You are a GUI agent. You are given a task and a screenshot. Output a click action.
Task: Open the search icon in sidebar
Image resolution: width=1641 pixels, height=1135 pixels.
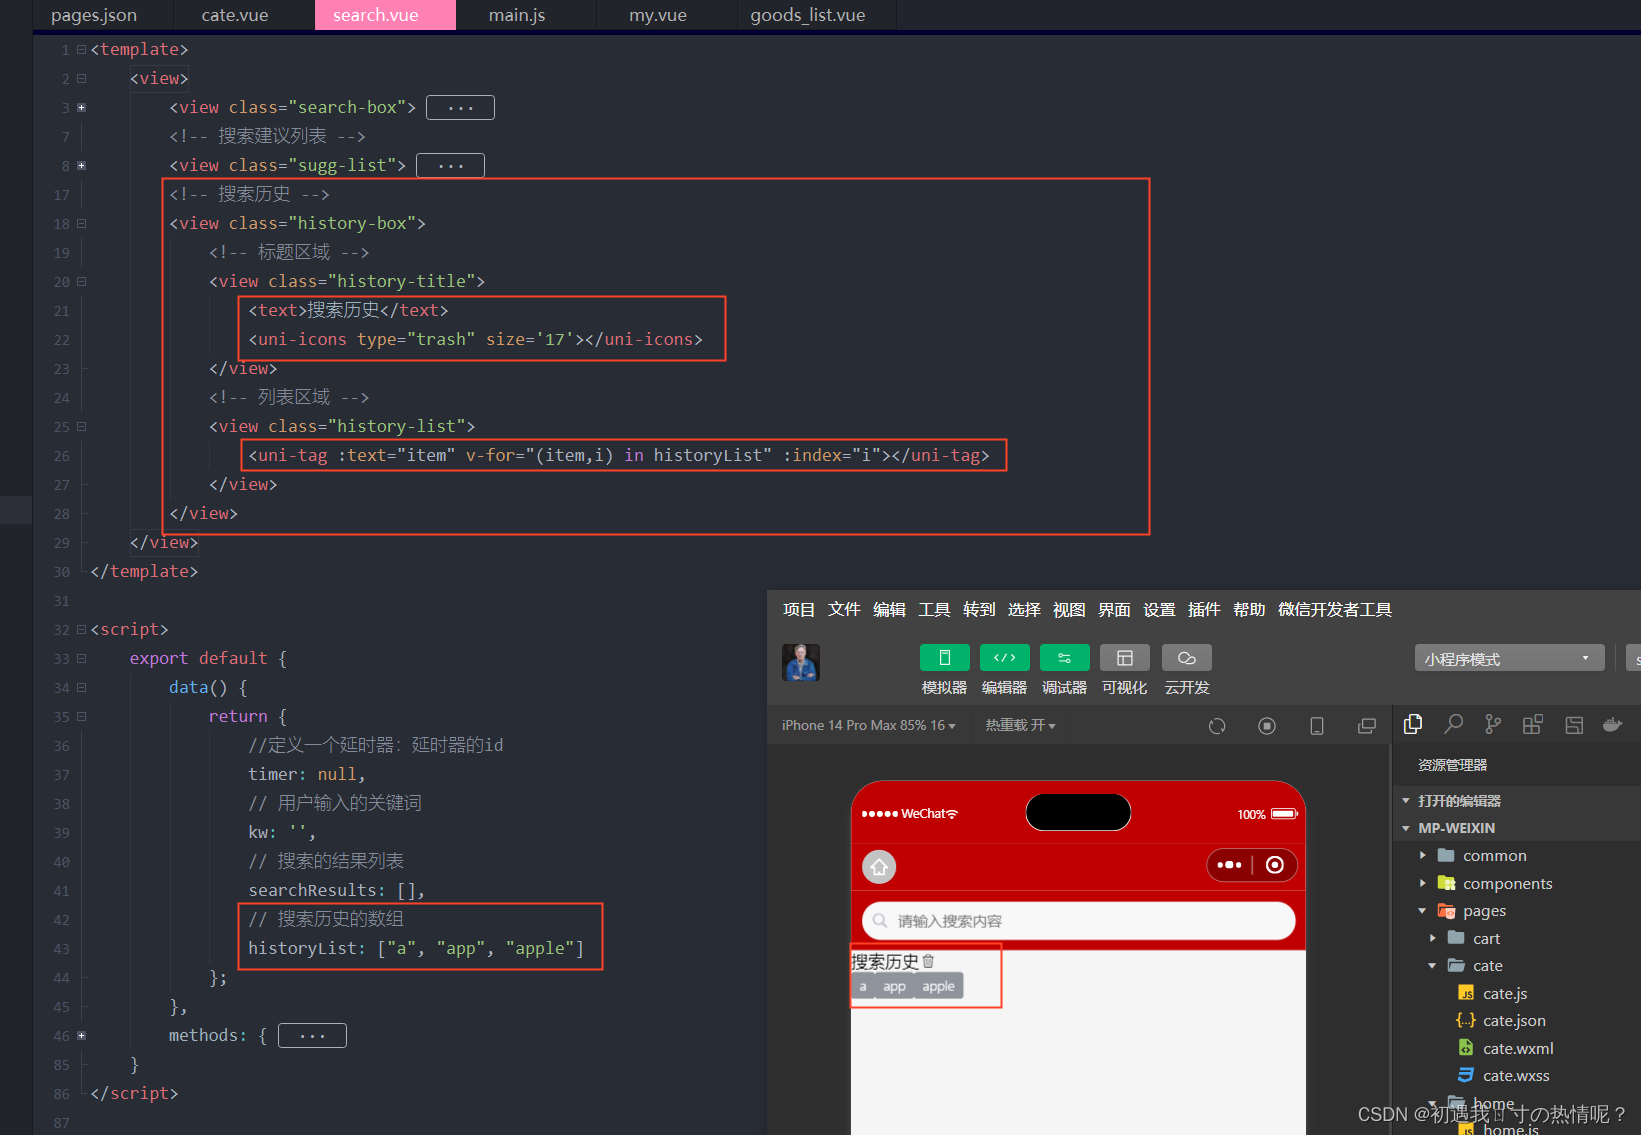click(x=1453, y=724)
